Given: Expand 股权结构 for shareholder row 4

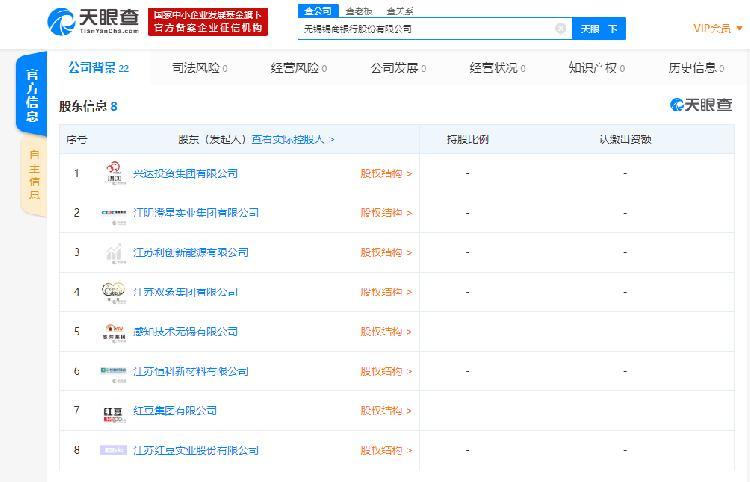Looking at the screenshot, I should click(386, 292).
